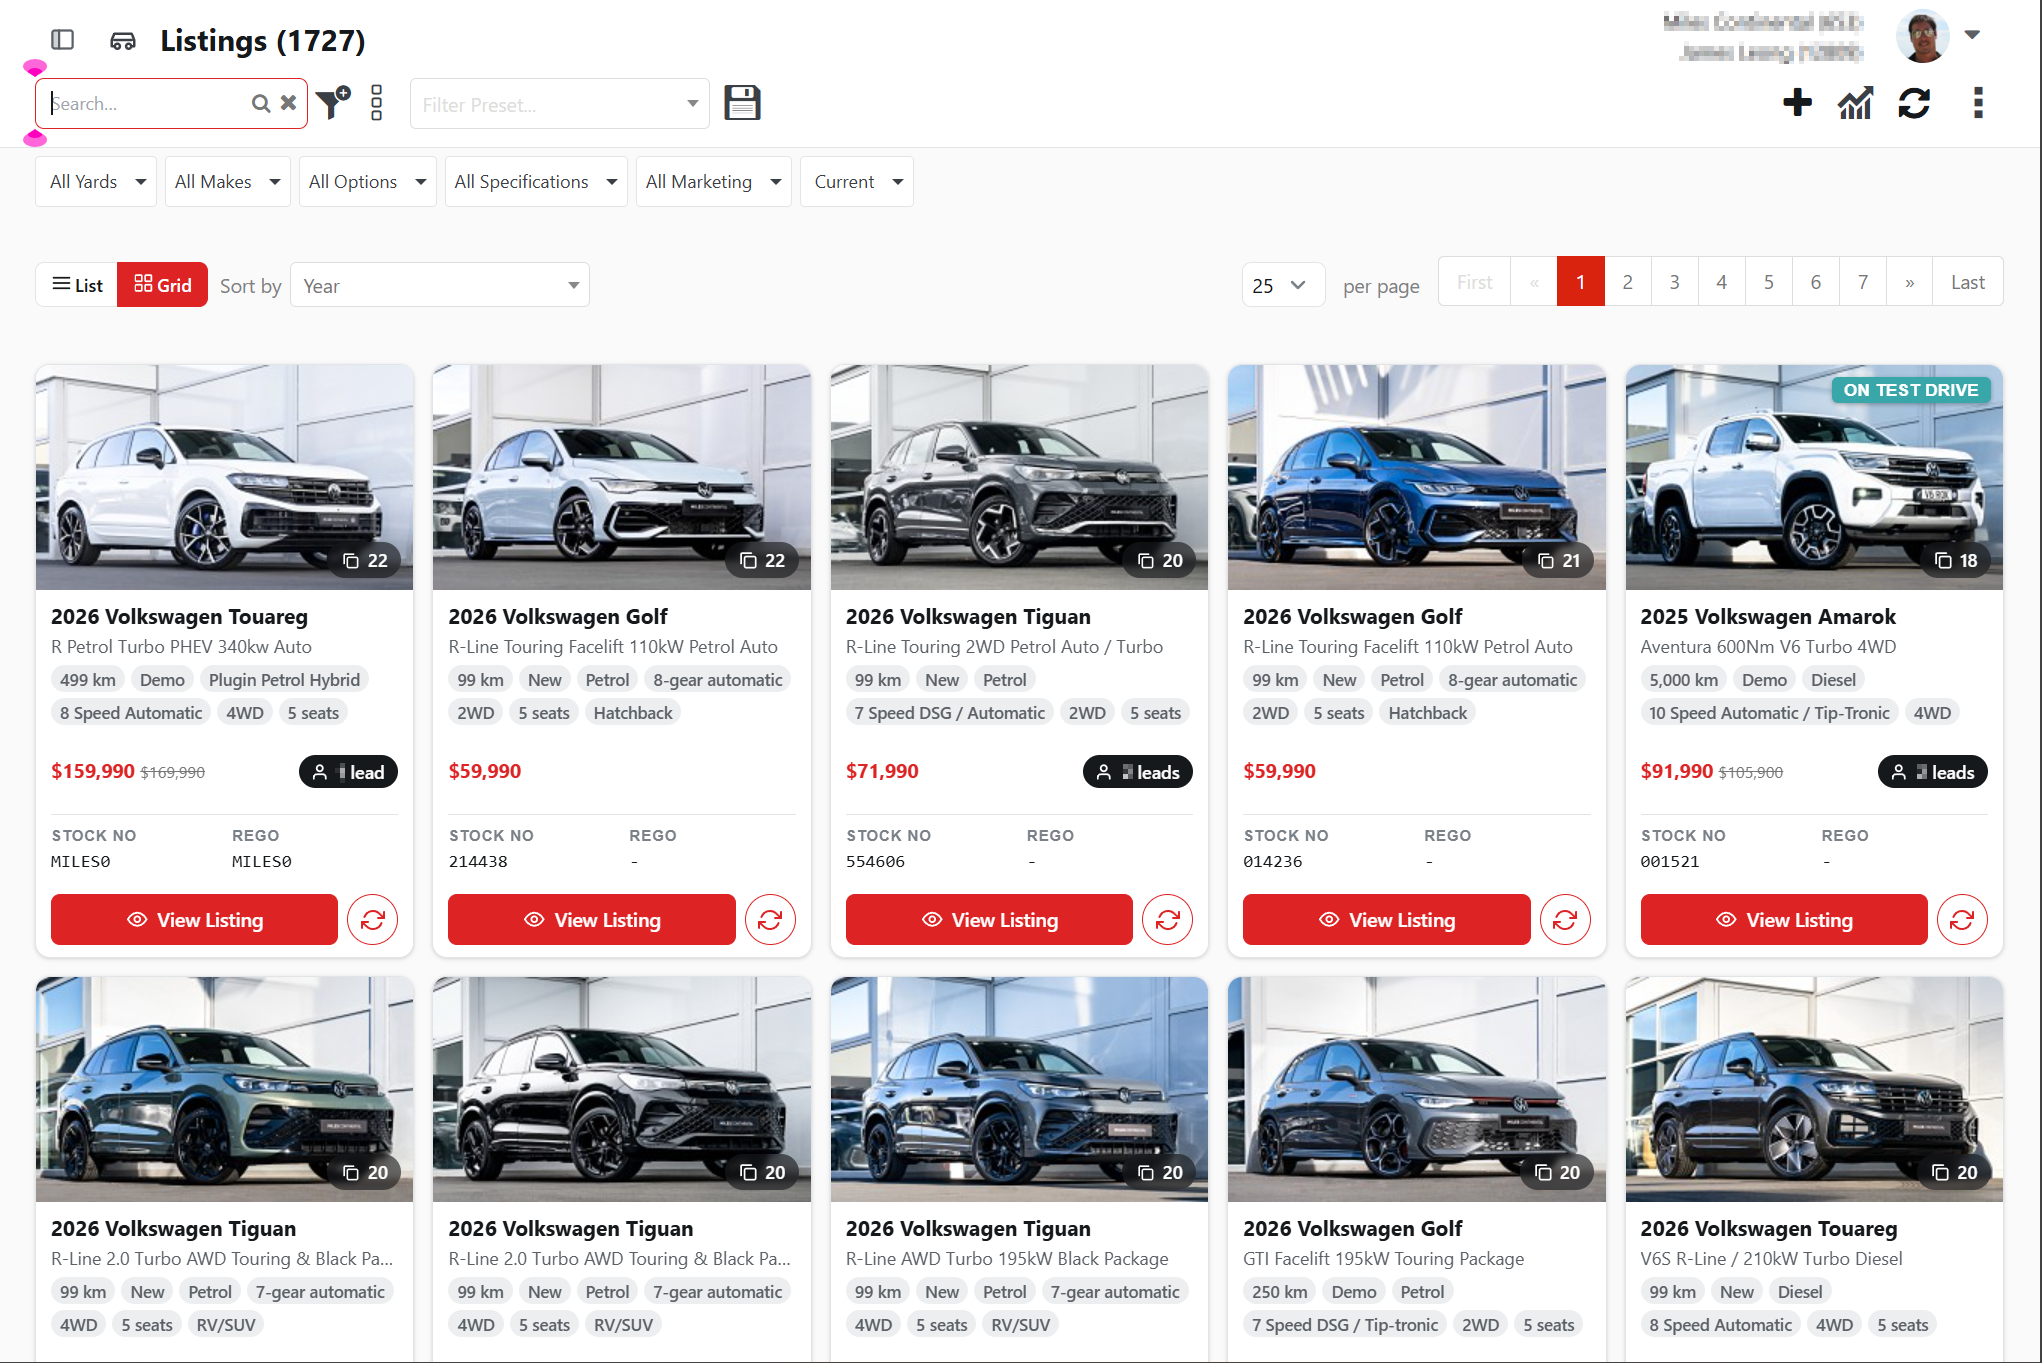Go to page 6
This screenshot has width=2042, height=1363.
[1816, 282]
